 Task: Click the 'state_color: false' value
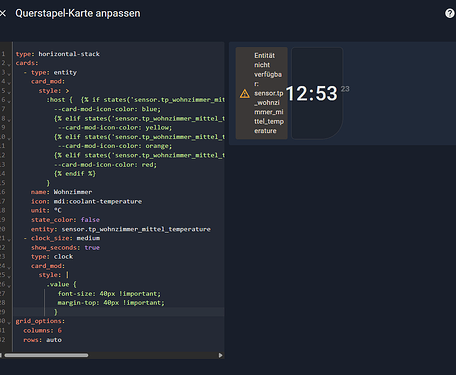(x=90, y=220)
